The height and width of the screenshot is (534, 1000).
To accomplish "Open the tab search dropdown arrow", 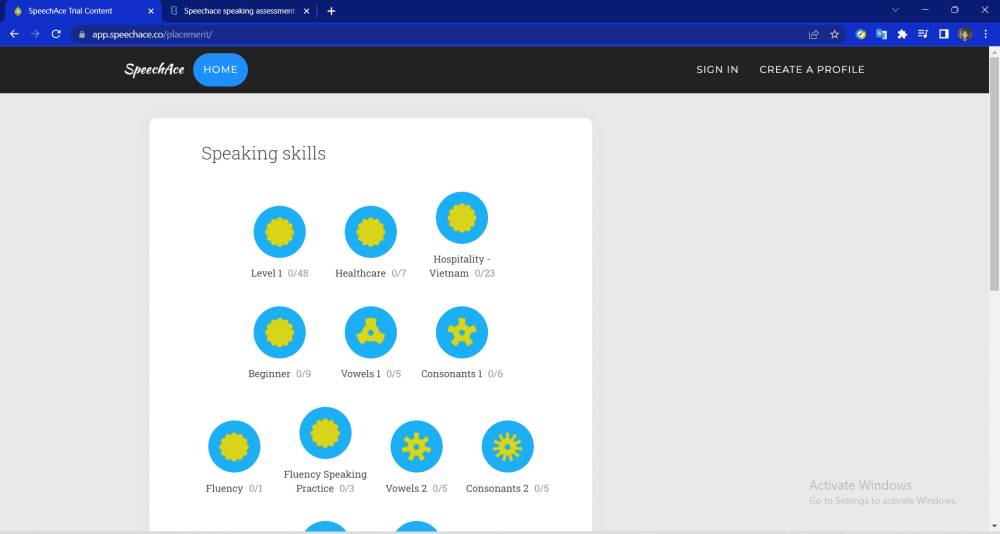I will (895, 10).
